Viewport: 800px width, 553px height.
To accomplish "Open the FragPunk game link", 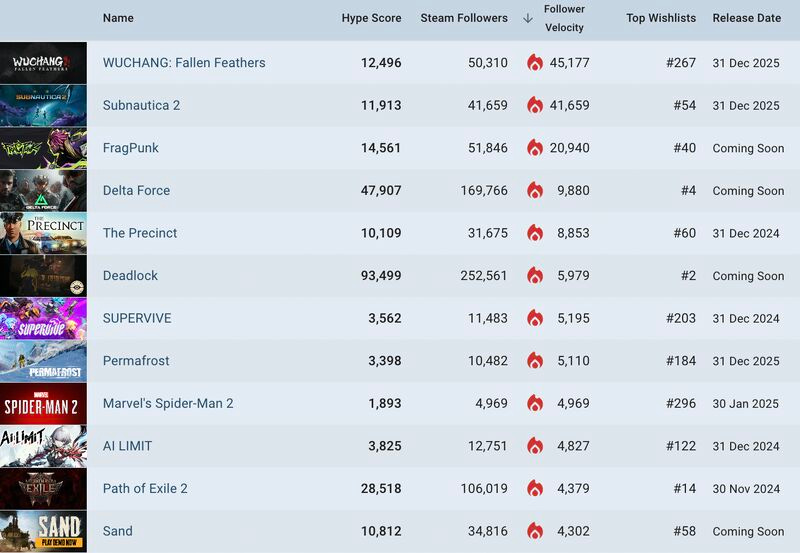I will click(131, 148).
